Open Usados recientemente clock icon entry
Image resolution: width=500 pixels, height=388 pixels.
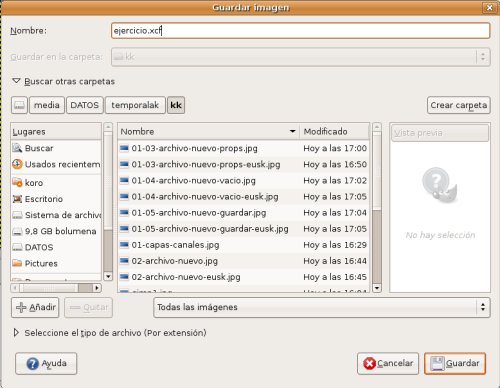[17, 164]
